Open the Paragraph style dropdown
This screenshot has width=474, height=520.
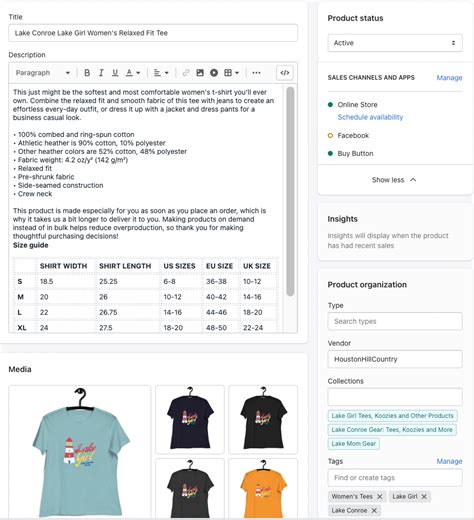[43, 73]
